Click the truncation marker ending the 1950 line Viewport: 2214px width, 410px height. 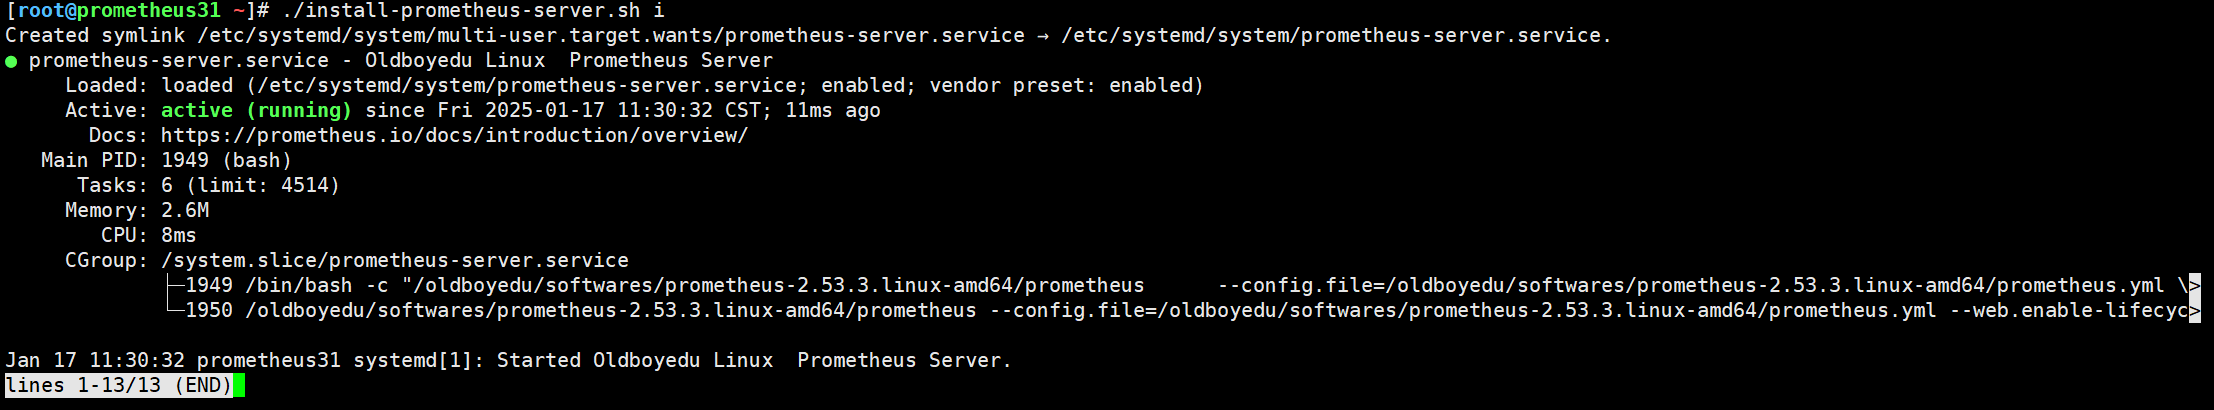[x=2195, y=310]
